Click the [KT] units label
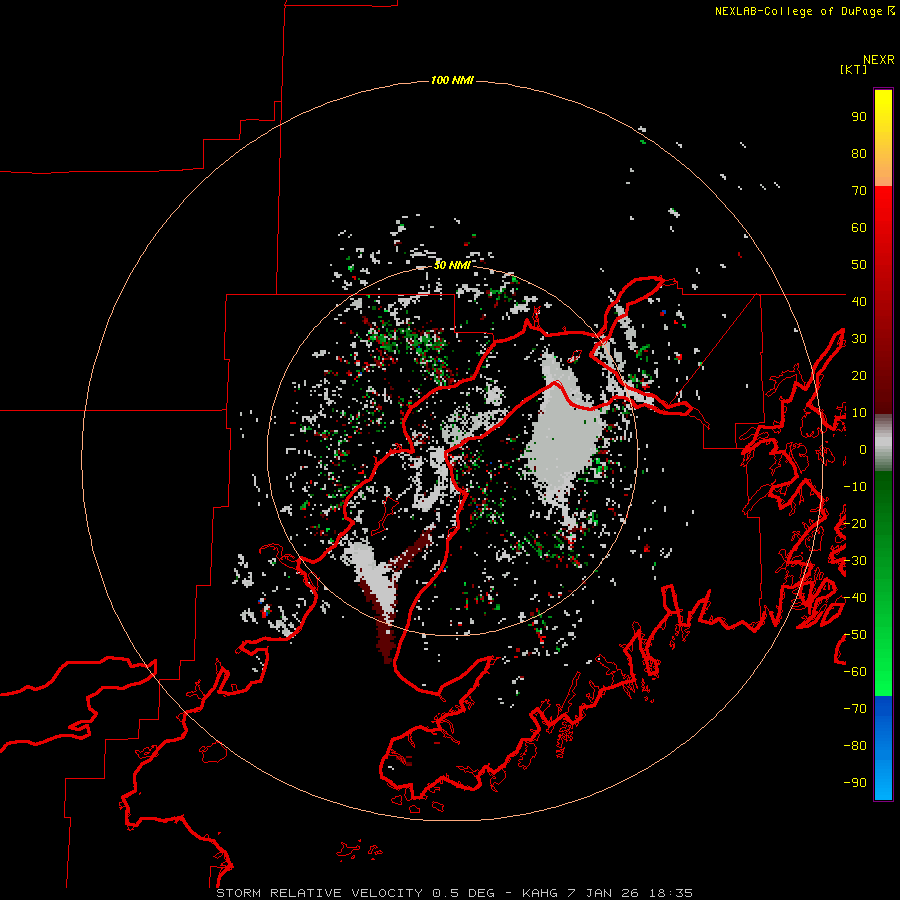Screen dimensions: 900x900 point(854,69)
